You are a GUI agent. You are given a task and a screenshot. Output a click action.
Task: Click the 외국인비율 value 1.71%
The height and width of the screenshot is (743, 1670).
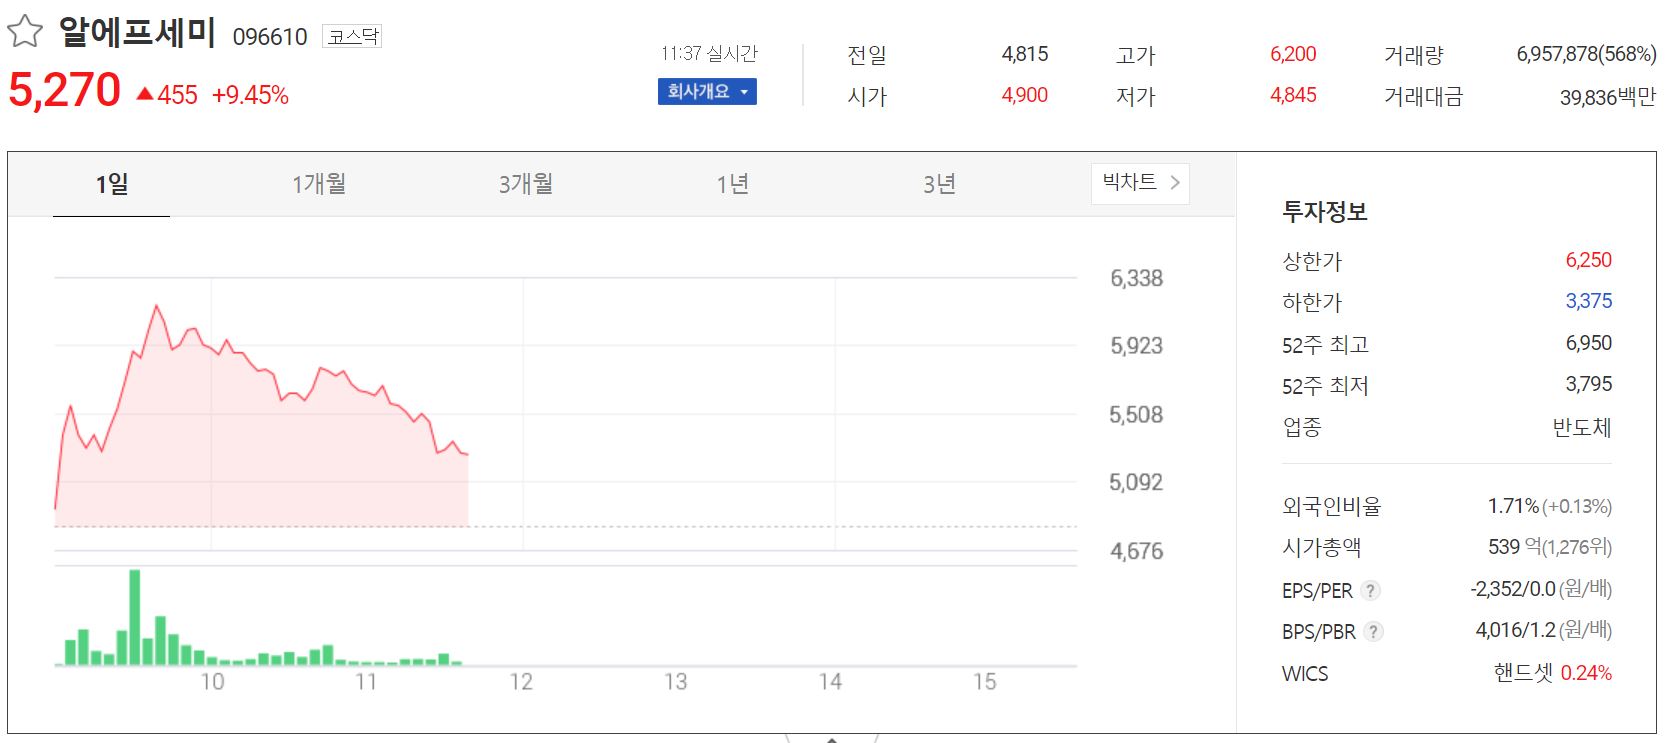tap(1513, 506)
